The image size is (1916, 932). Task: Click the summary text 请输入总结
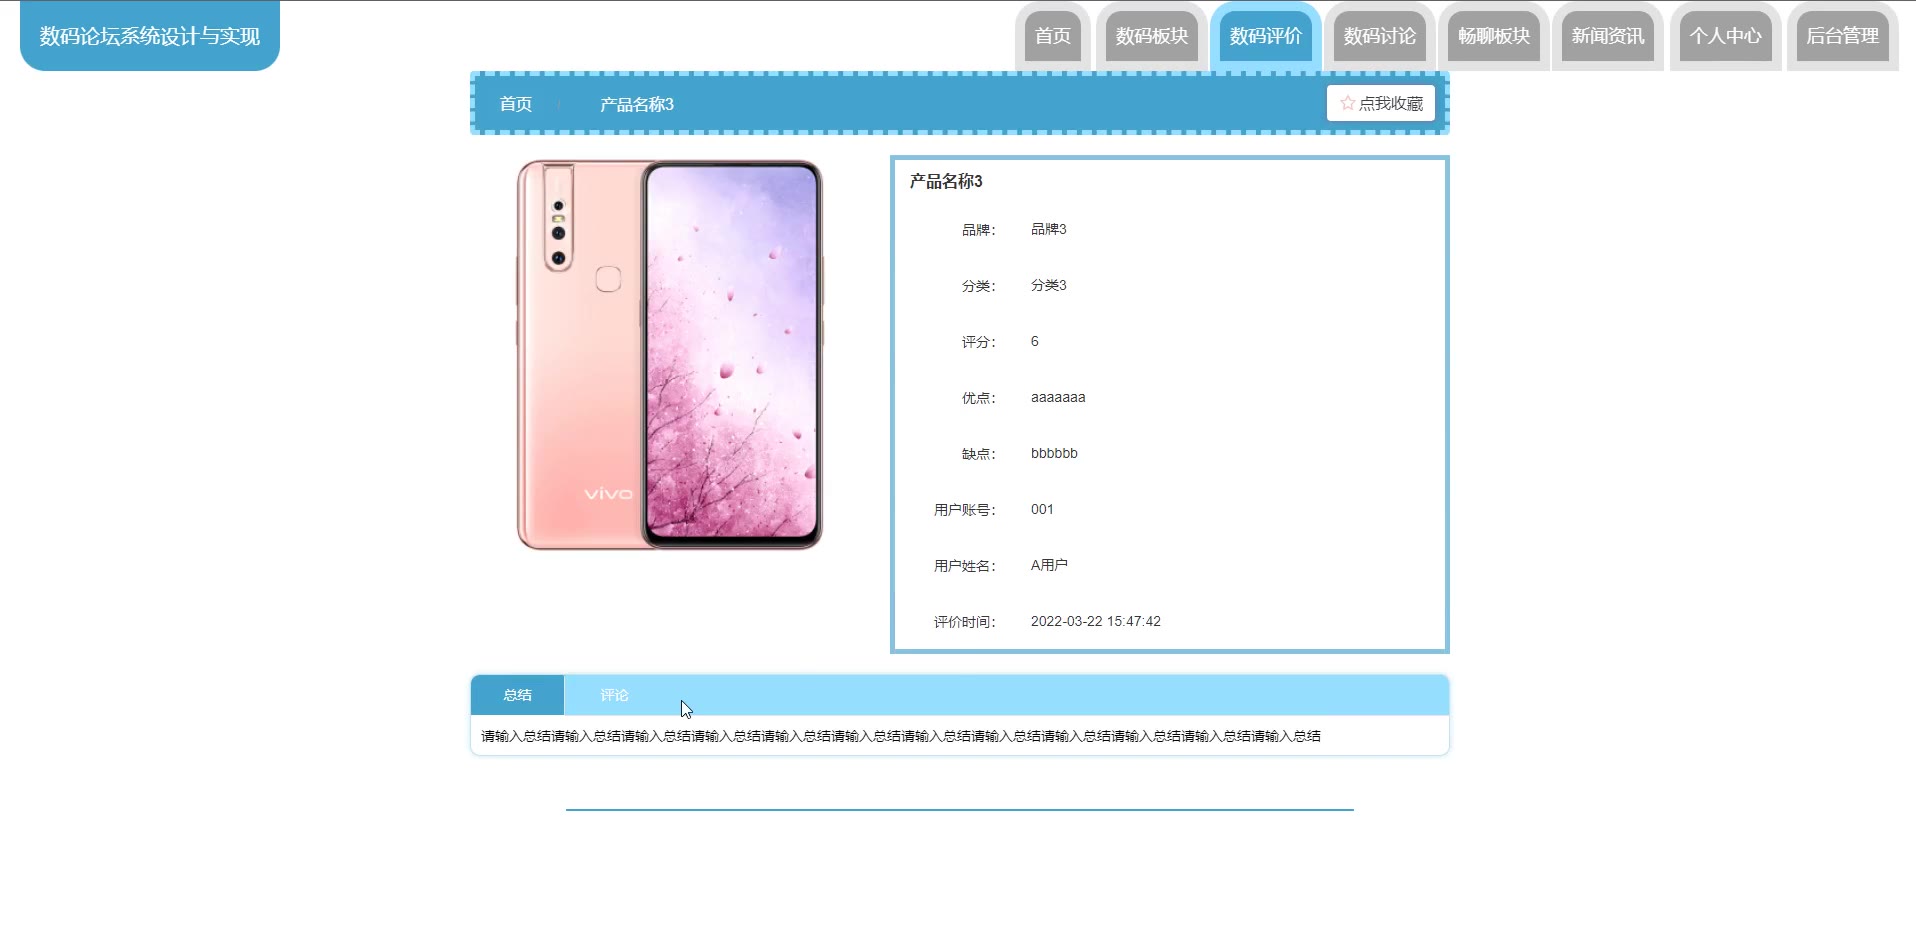point(901,736)
